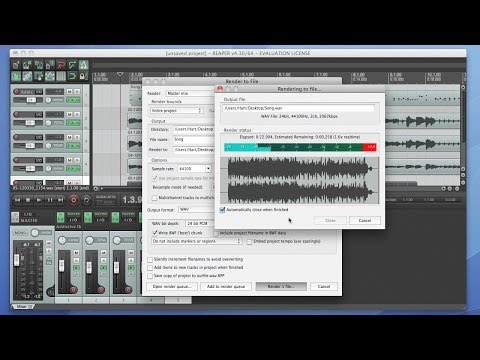Click the first track volume fader
Viewport: 480px width, 360px height.
tap(31, 100)
